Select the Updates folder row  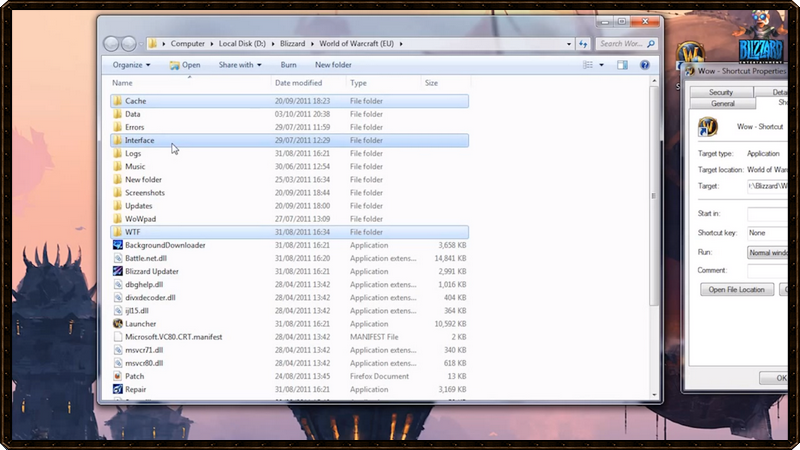[x=289, y=206]
